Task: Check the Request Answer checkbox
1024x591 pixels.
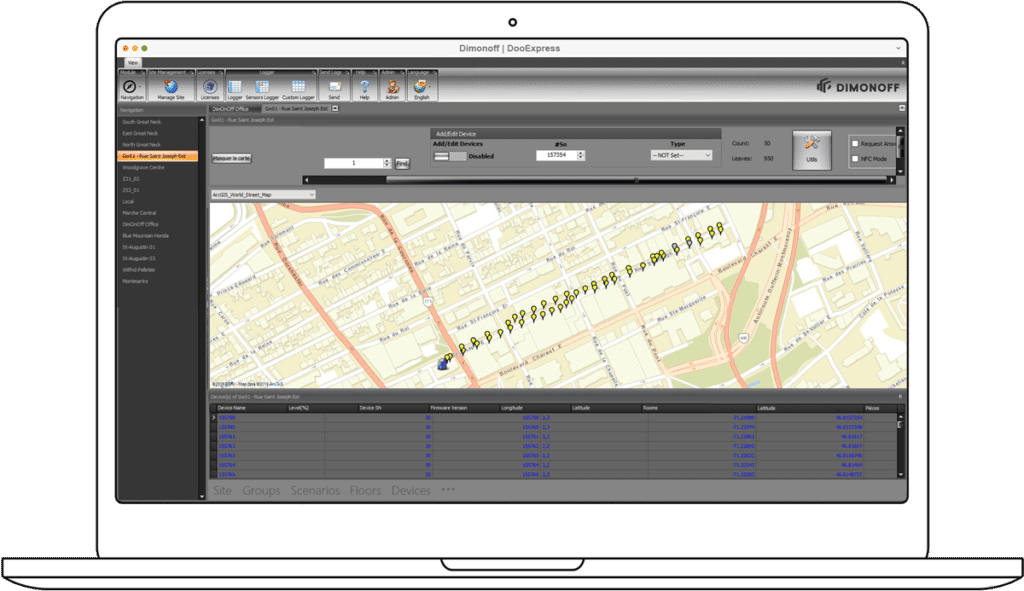Action: tap(853, 144)
